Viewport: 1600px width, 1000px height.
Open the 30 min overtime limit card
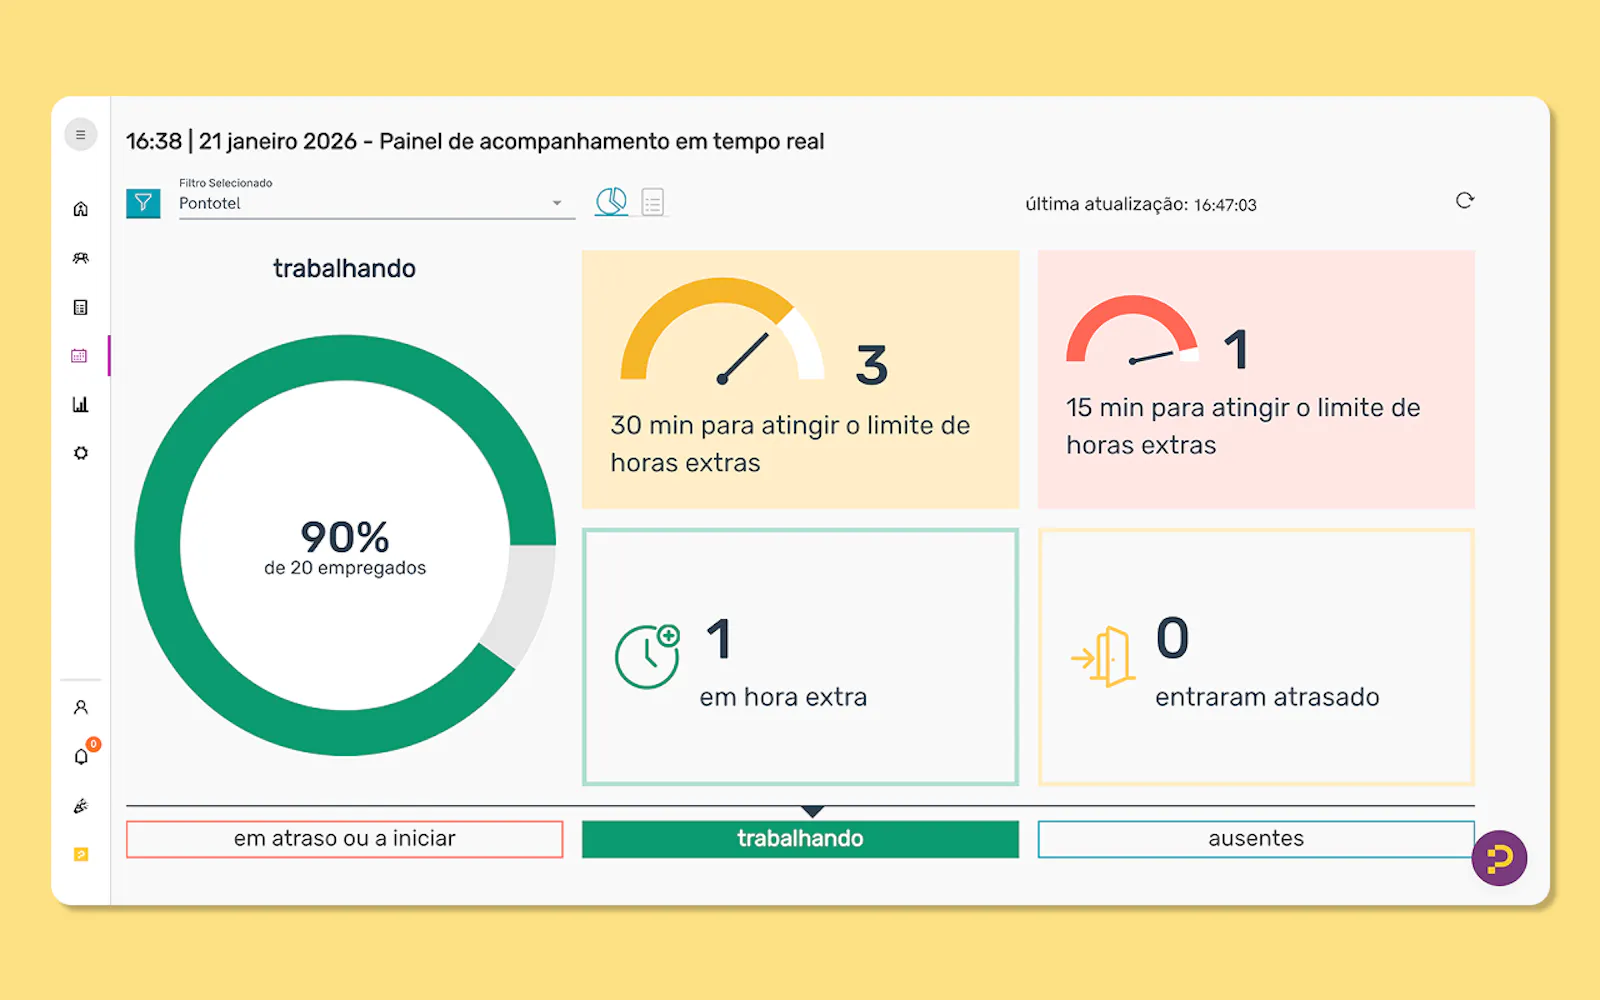(x=800, y=379)
